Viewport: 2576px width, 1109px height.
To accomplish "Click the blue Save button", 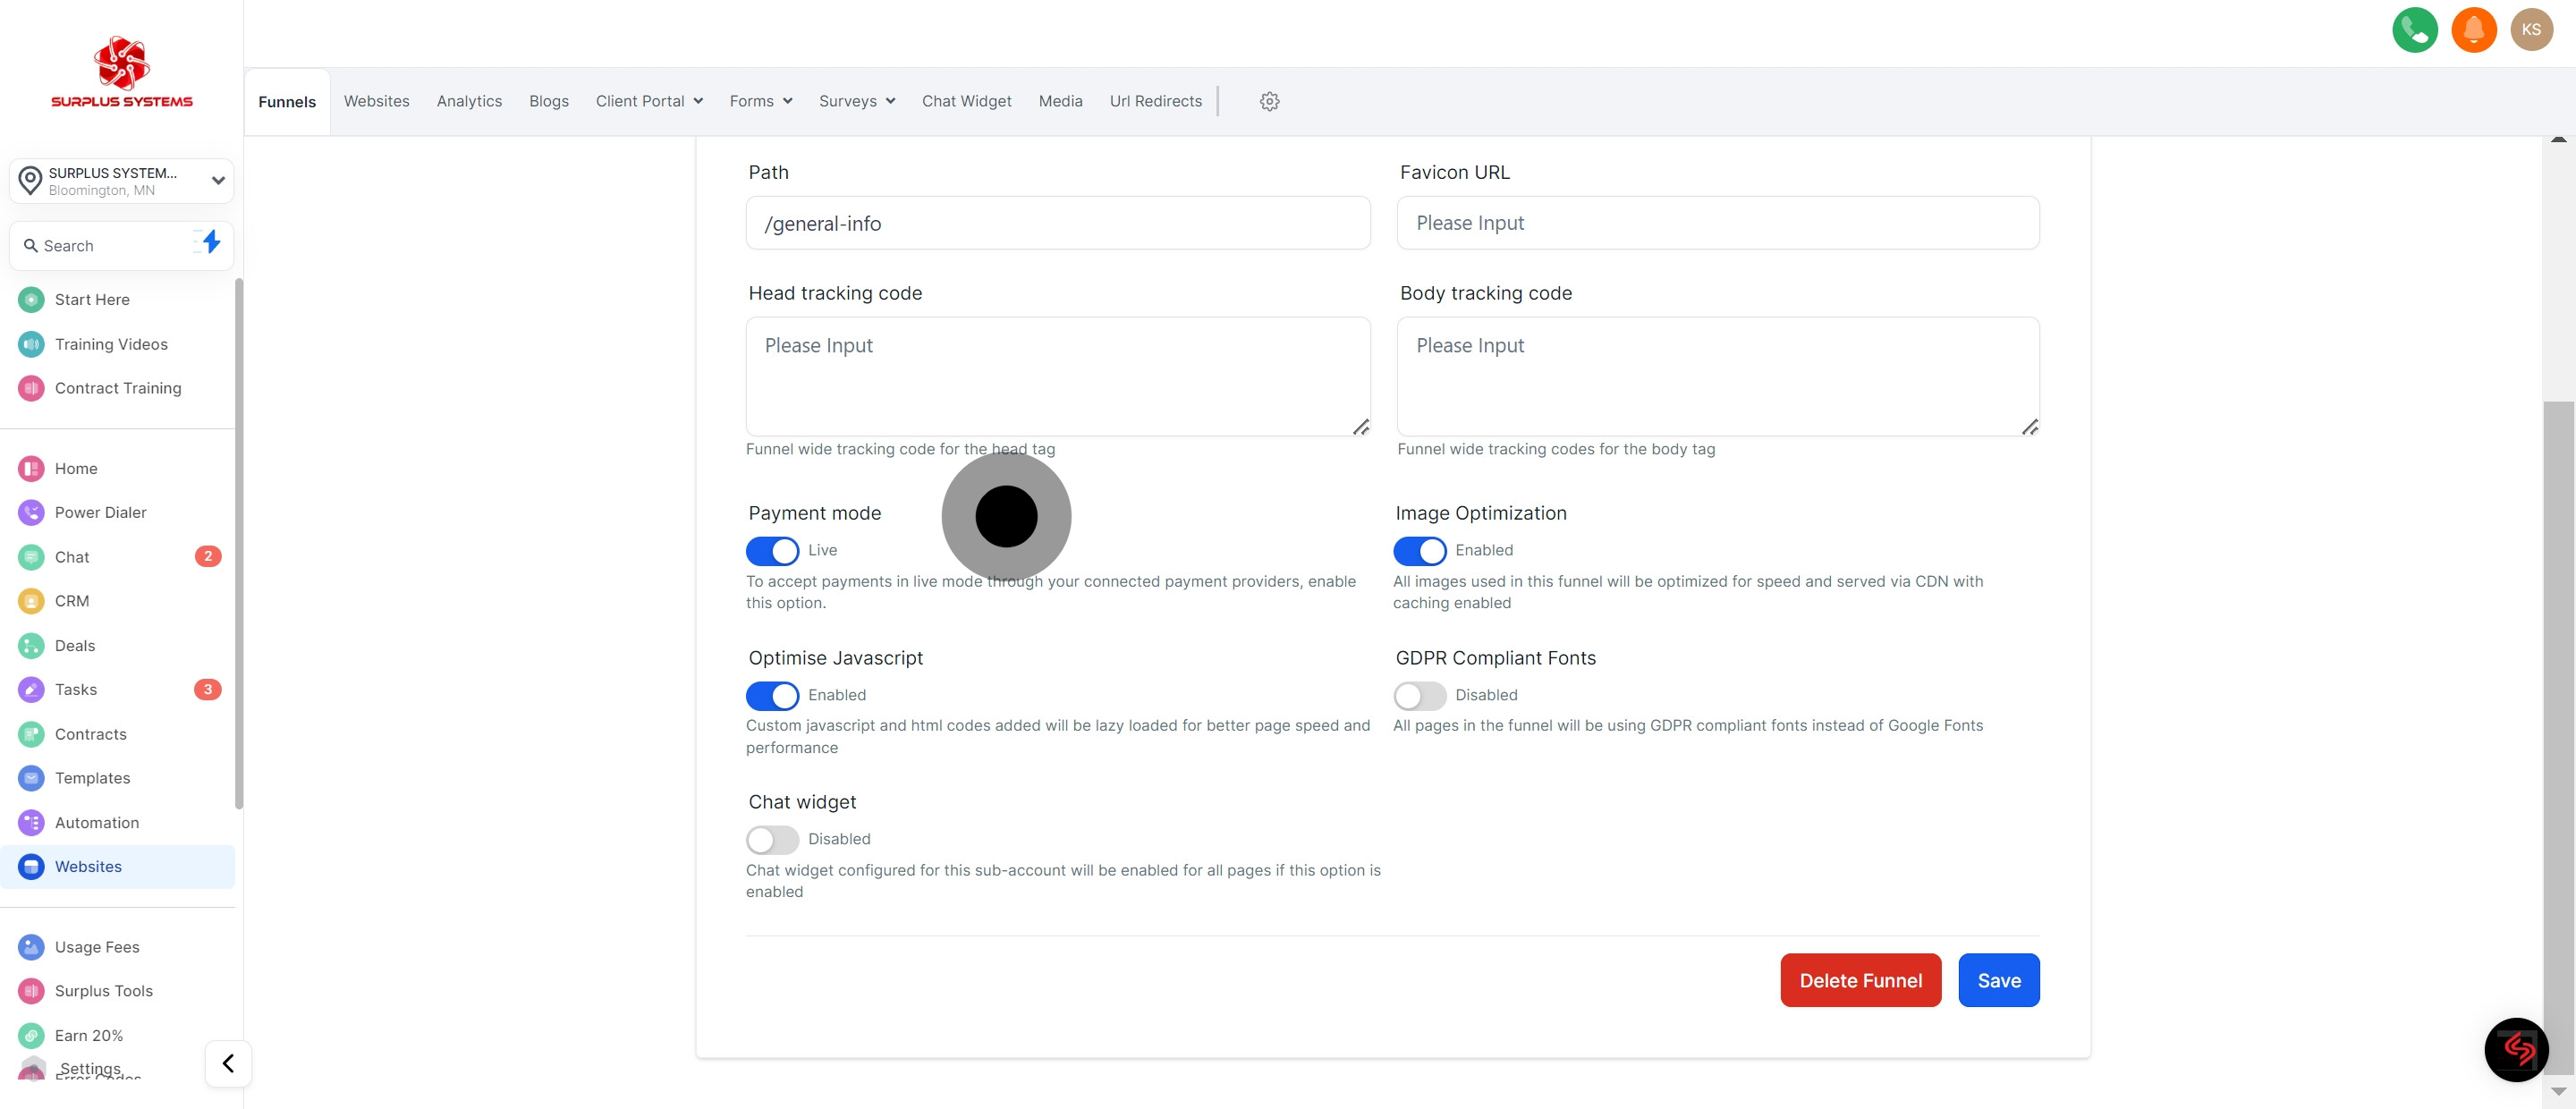I will point(1998,980).
